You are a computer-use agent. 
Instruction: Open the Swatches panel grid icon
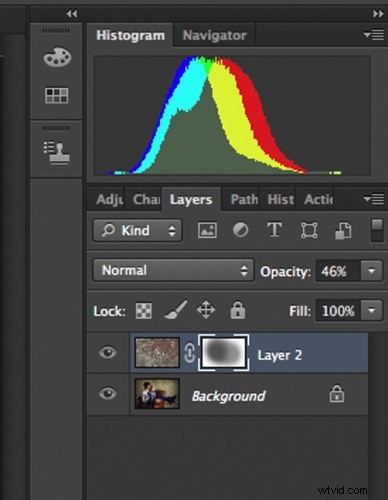tap(57, 96)
